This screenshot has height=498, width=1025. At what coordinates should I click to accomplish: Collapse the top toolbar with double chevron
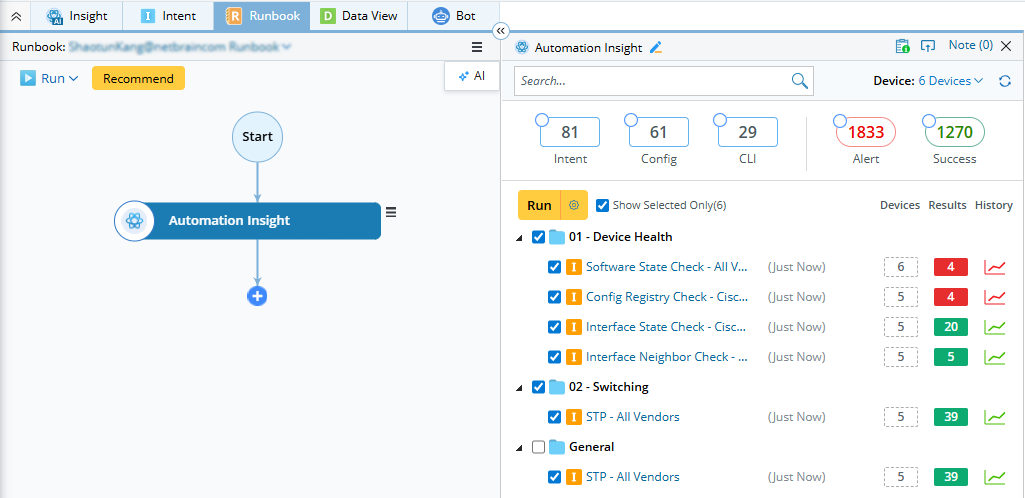16,16
